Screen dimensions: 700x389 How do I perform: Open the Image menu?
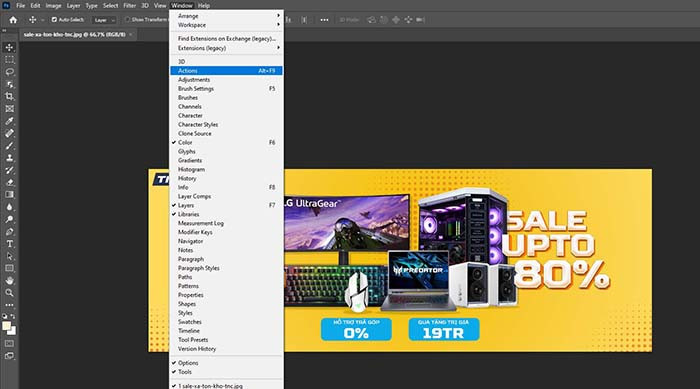53,5
